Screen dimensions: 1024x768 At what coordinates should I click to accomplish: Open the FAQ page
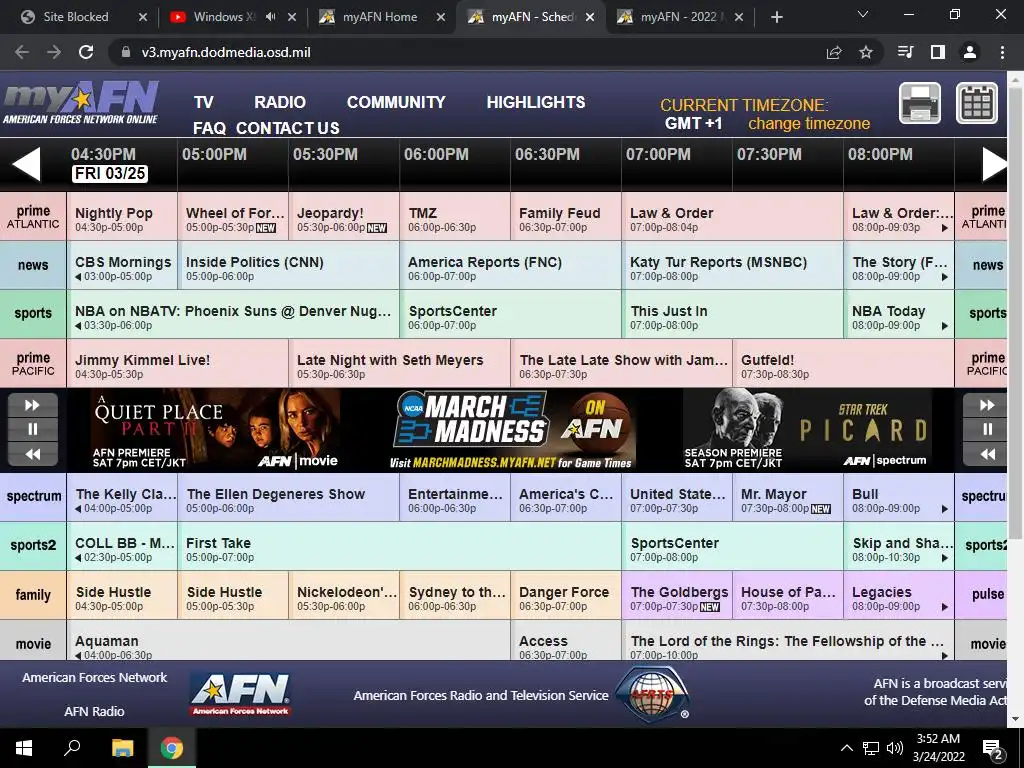(209, 128)
